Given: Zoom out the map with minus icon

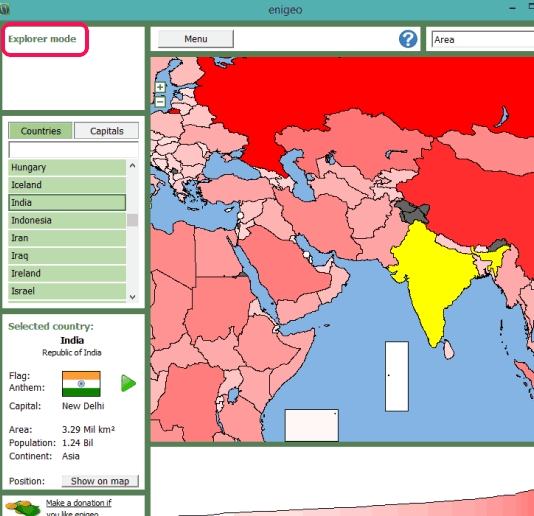Looking at the screenshot, I should (x=160, y=101).
